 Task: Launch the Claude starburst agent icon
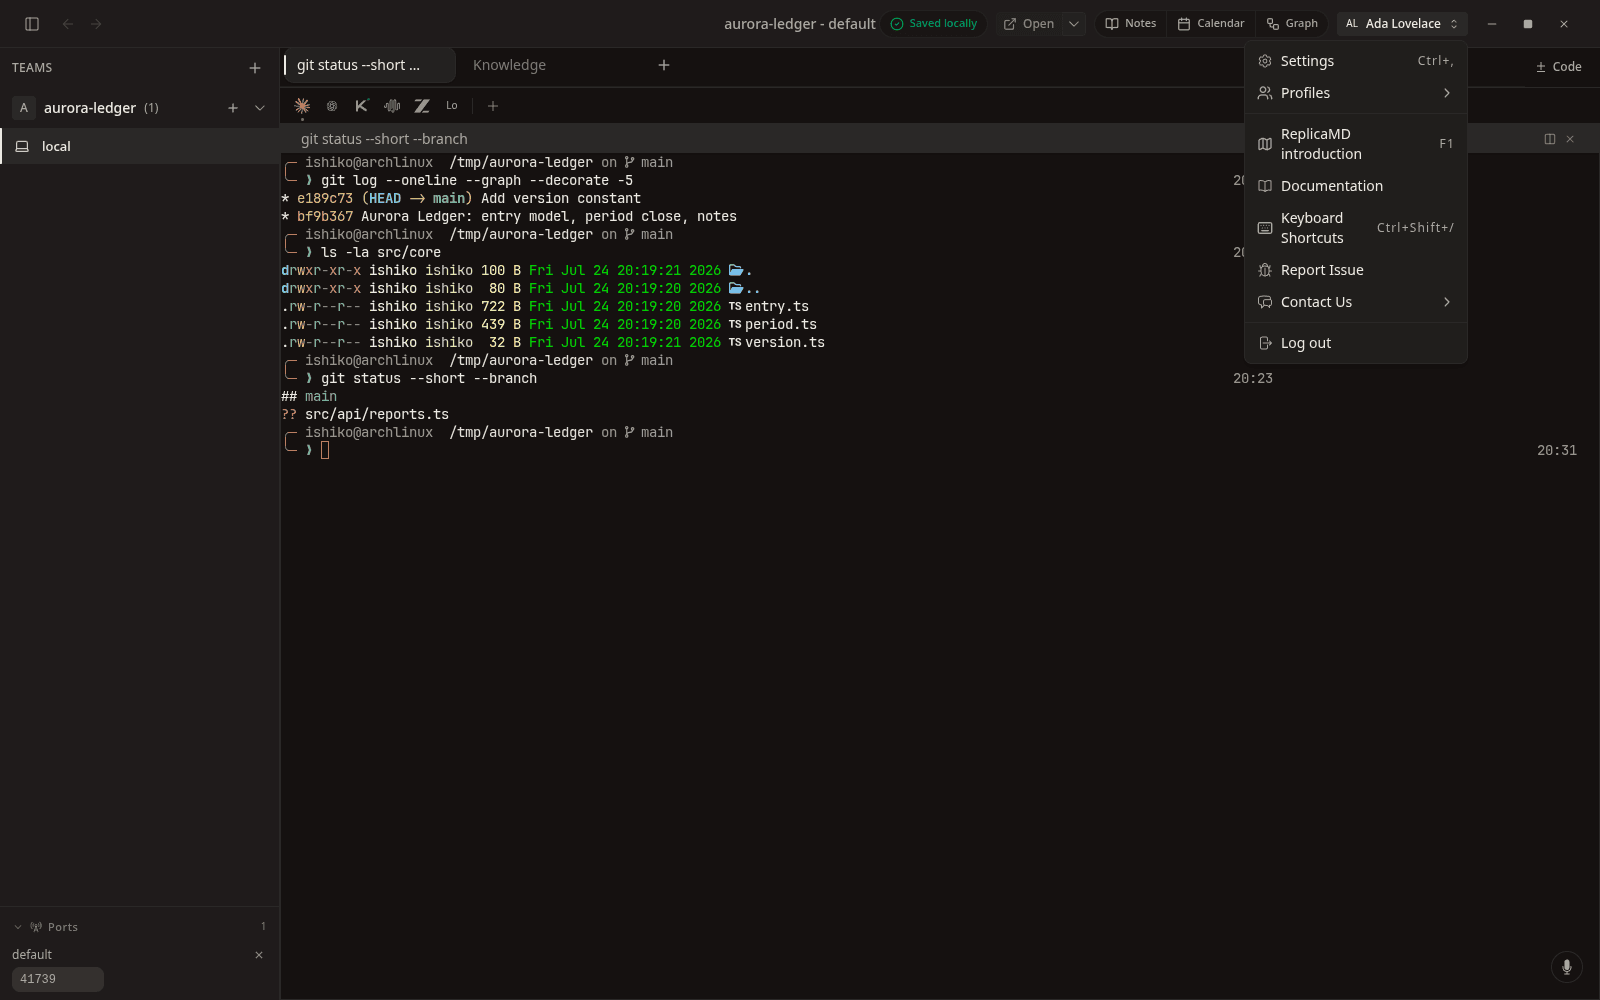click(x=302, y=105)
